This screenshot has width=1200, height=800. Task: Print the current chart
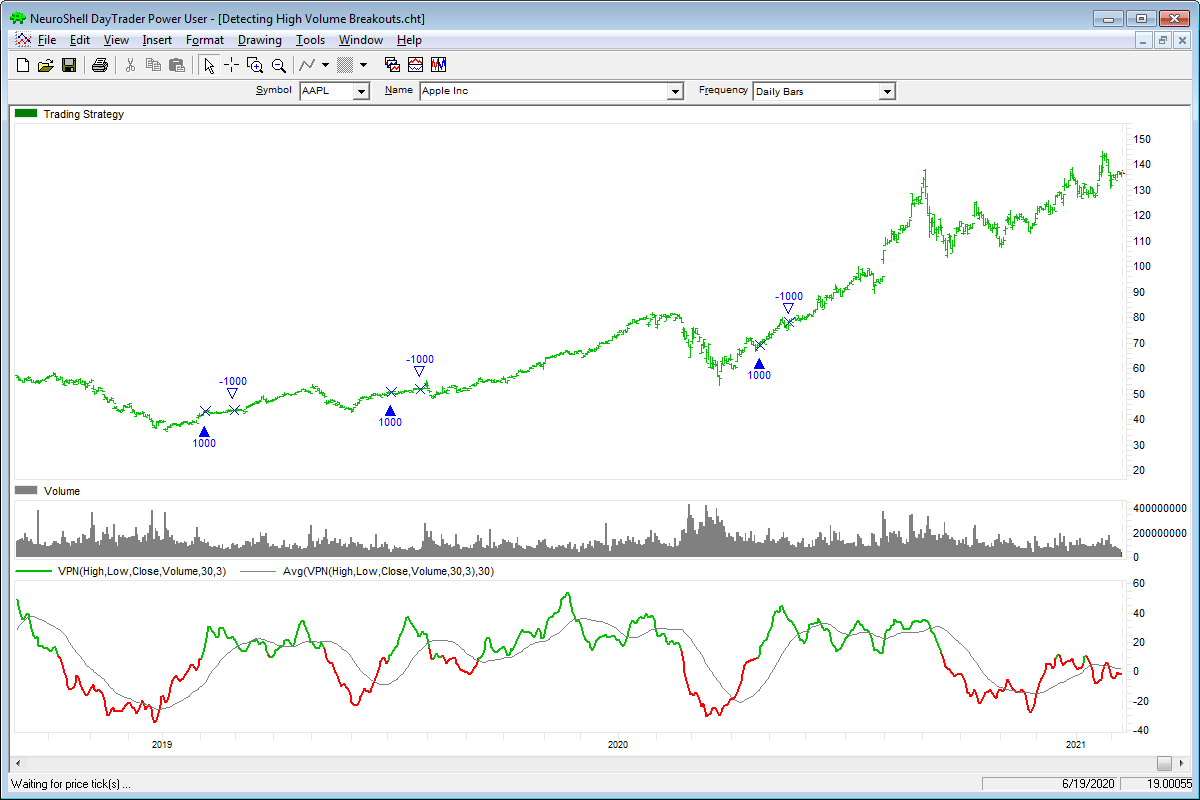click(99, 65)
